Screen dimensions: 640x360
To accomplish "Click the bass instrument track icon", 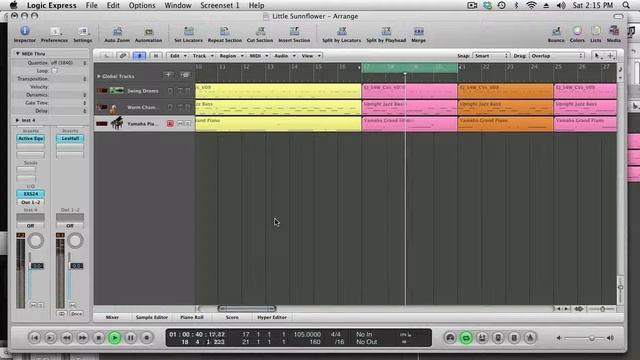I will 113,107.
